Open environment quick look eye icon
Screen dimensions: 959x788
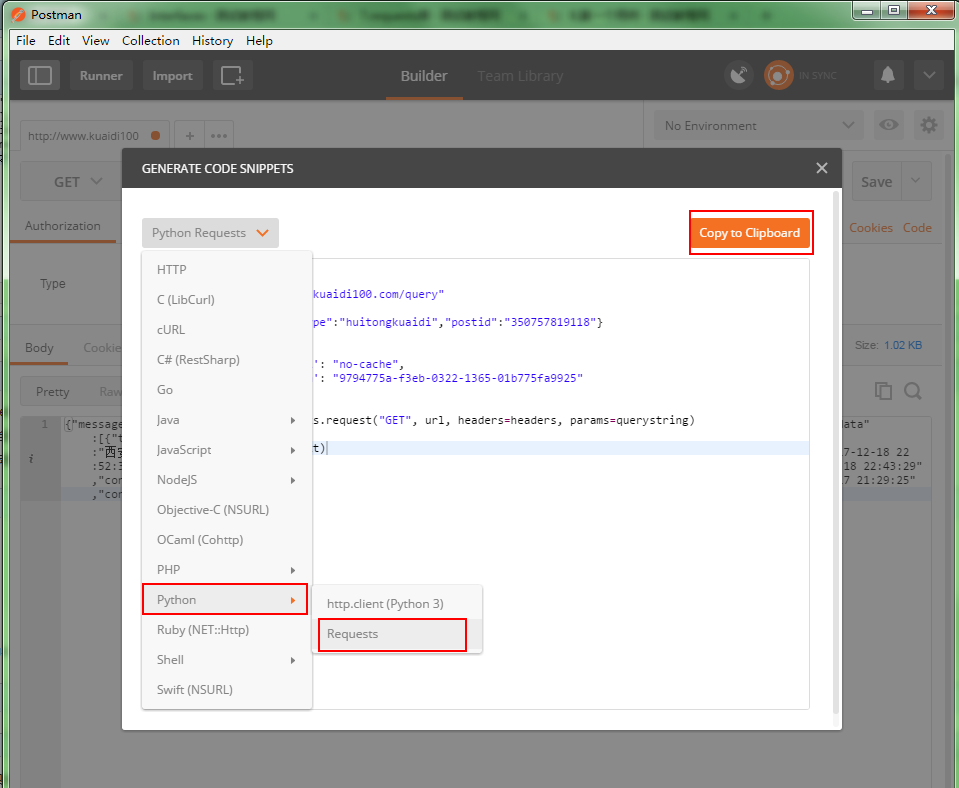click(889, 125)
